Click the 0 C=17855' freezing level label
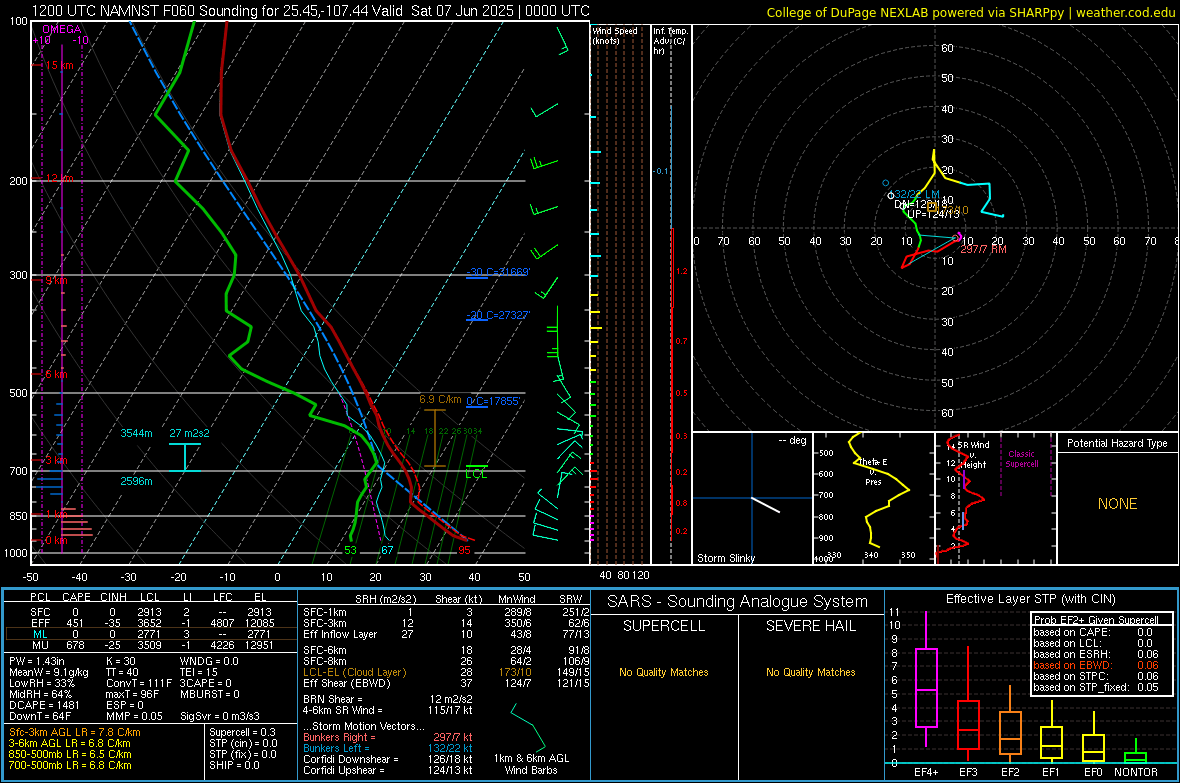The image size is (1180, 783). coord(493,401)
